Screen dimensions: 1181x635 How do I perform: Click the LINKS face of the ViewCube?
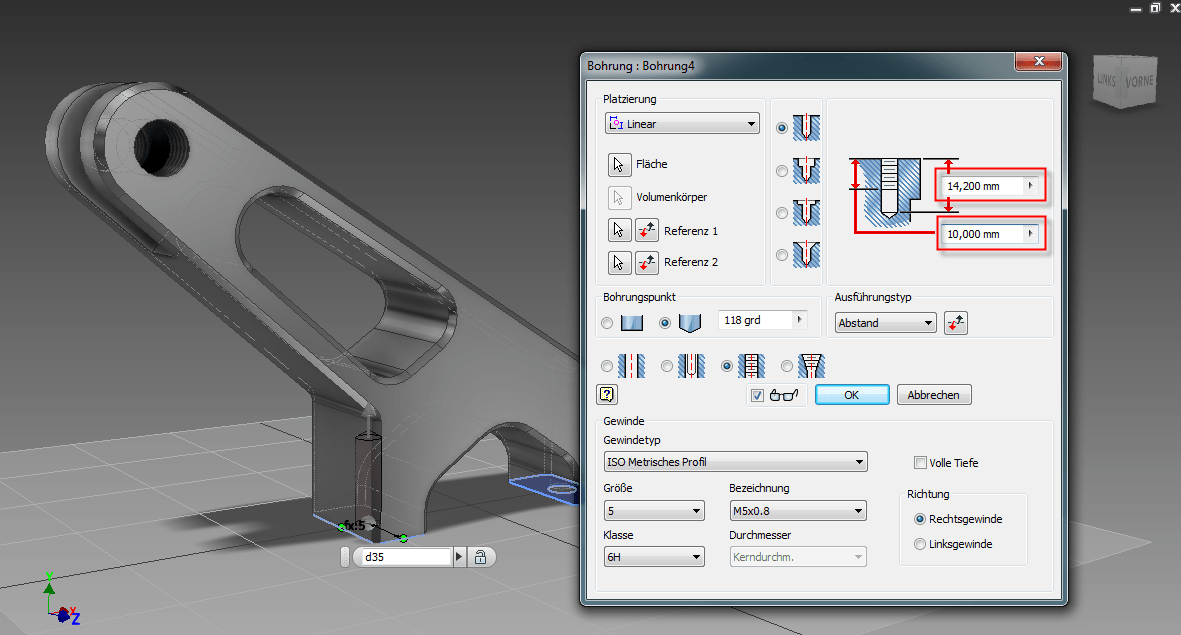tap(1106, 79)
